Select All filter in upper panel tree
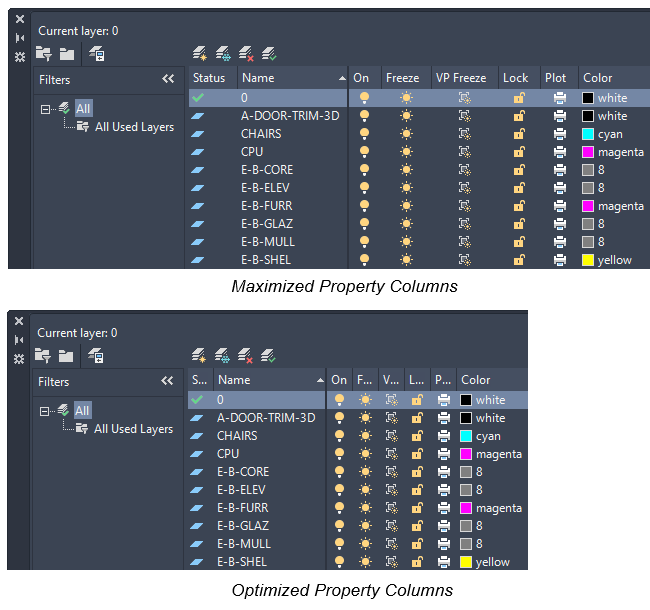 pos(83,109)
